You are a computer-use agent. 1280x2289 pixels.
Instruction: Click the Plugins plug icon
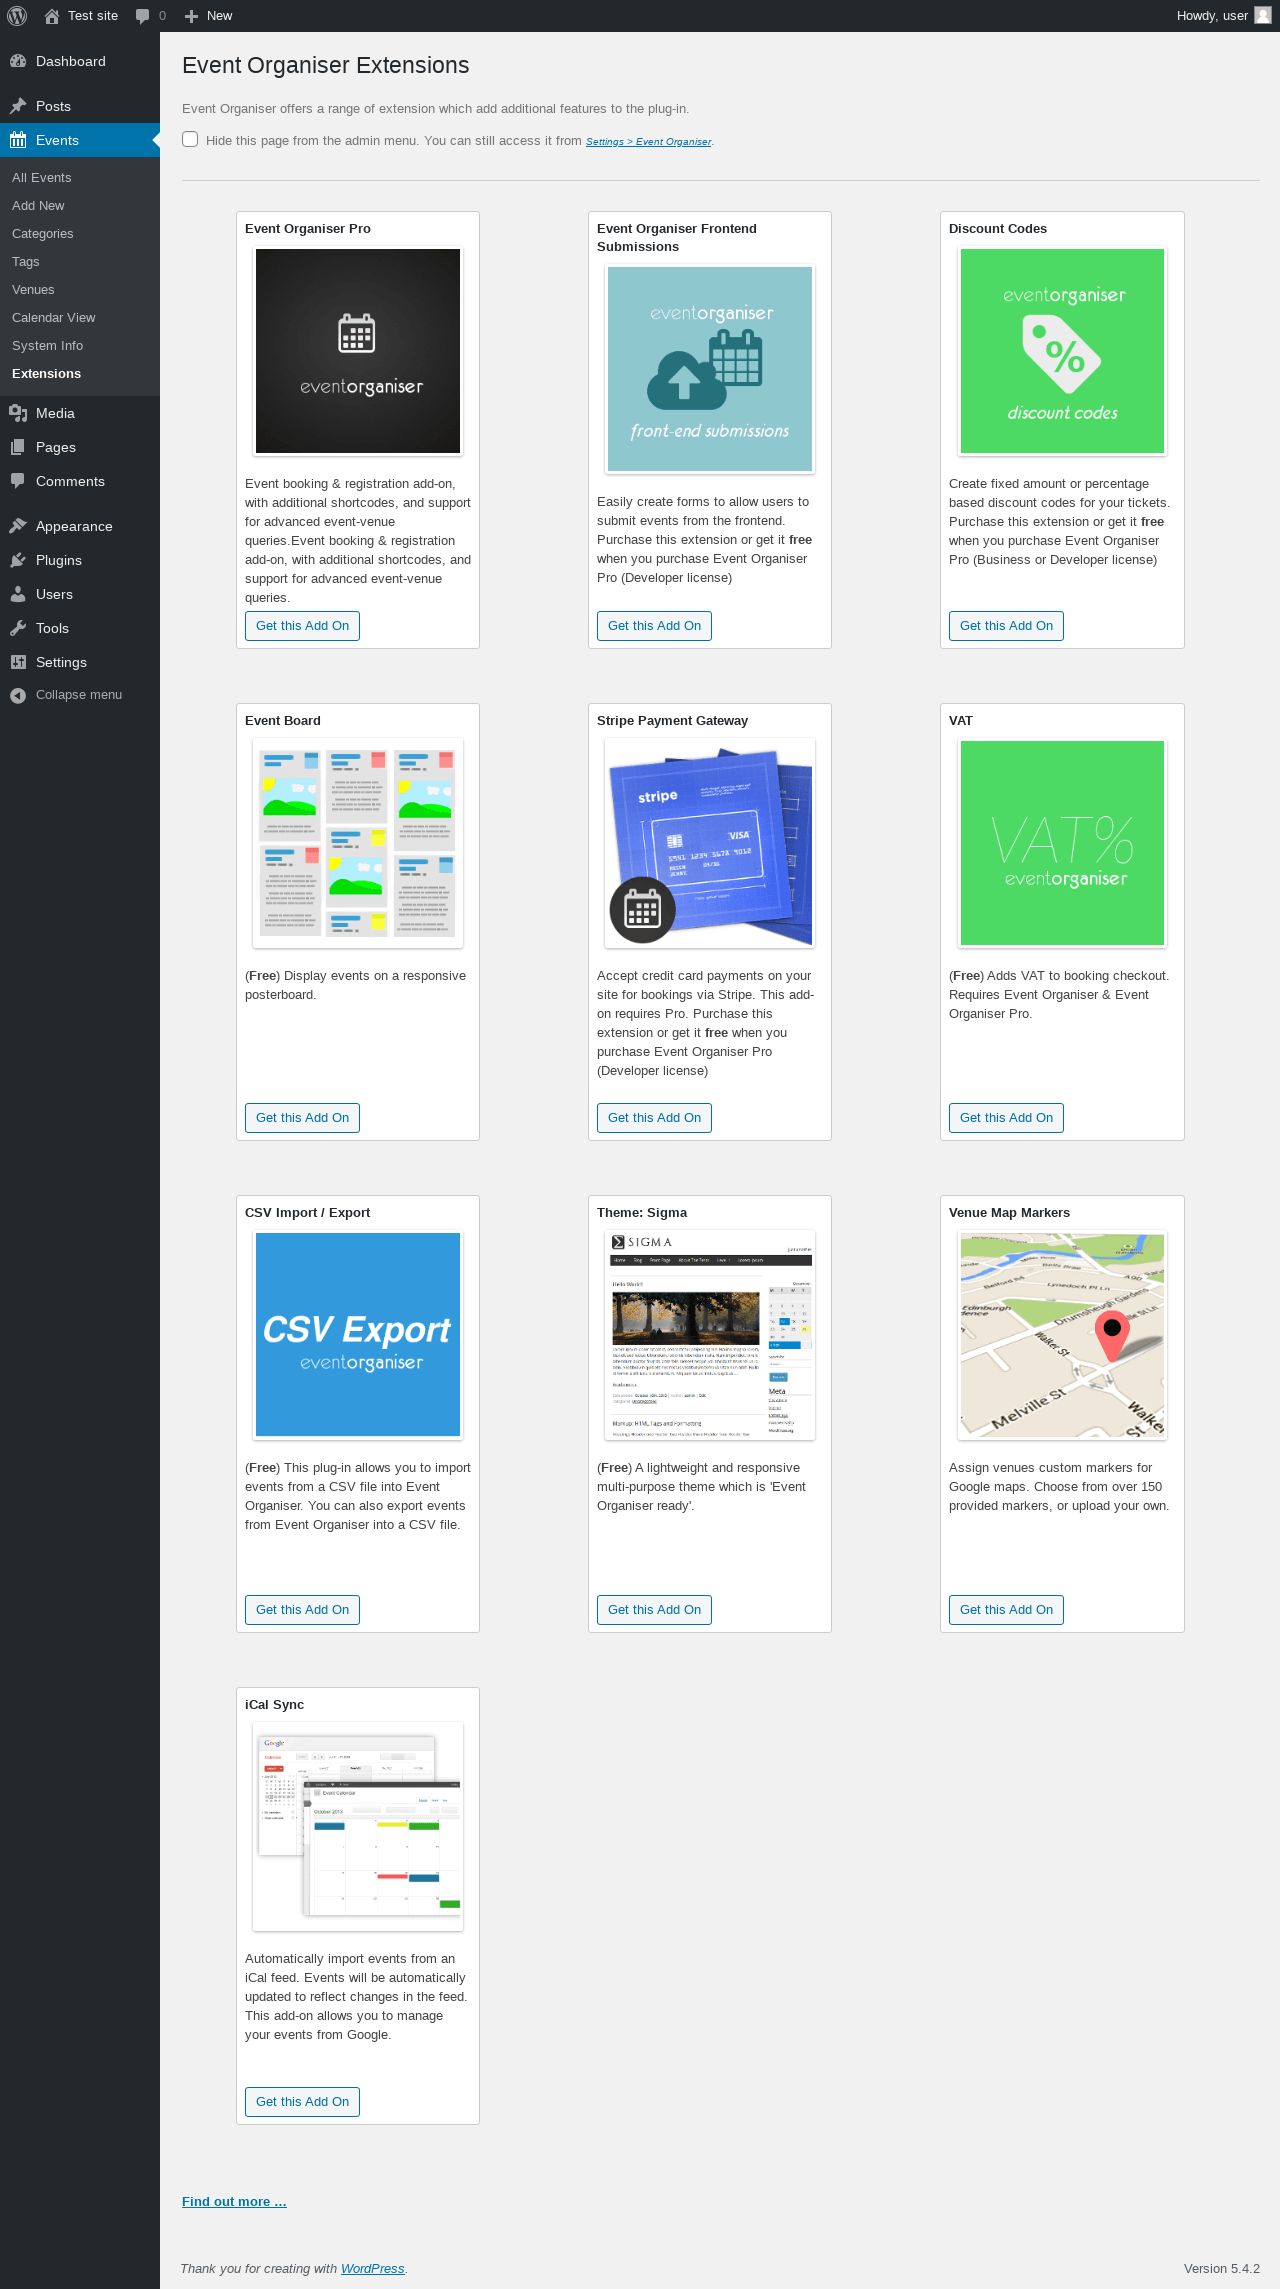click(18, 560)
